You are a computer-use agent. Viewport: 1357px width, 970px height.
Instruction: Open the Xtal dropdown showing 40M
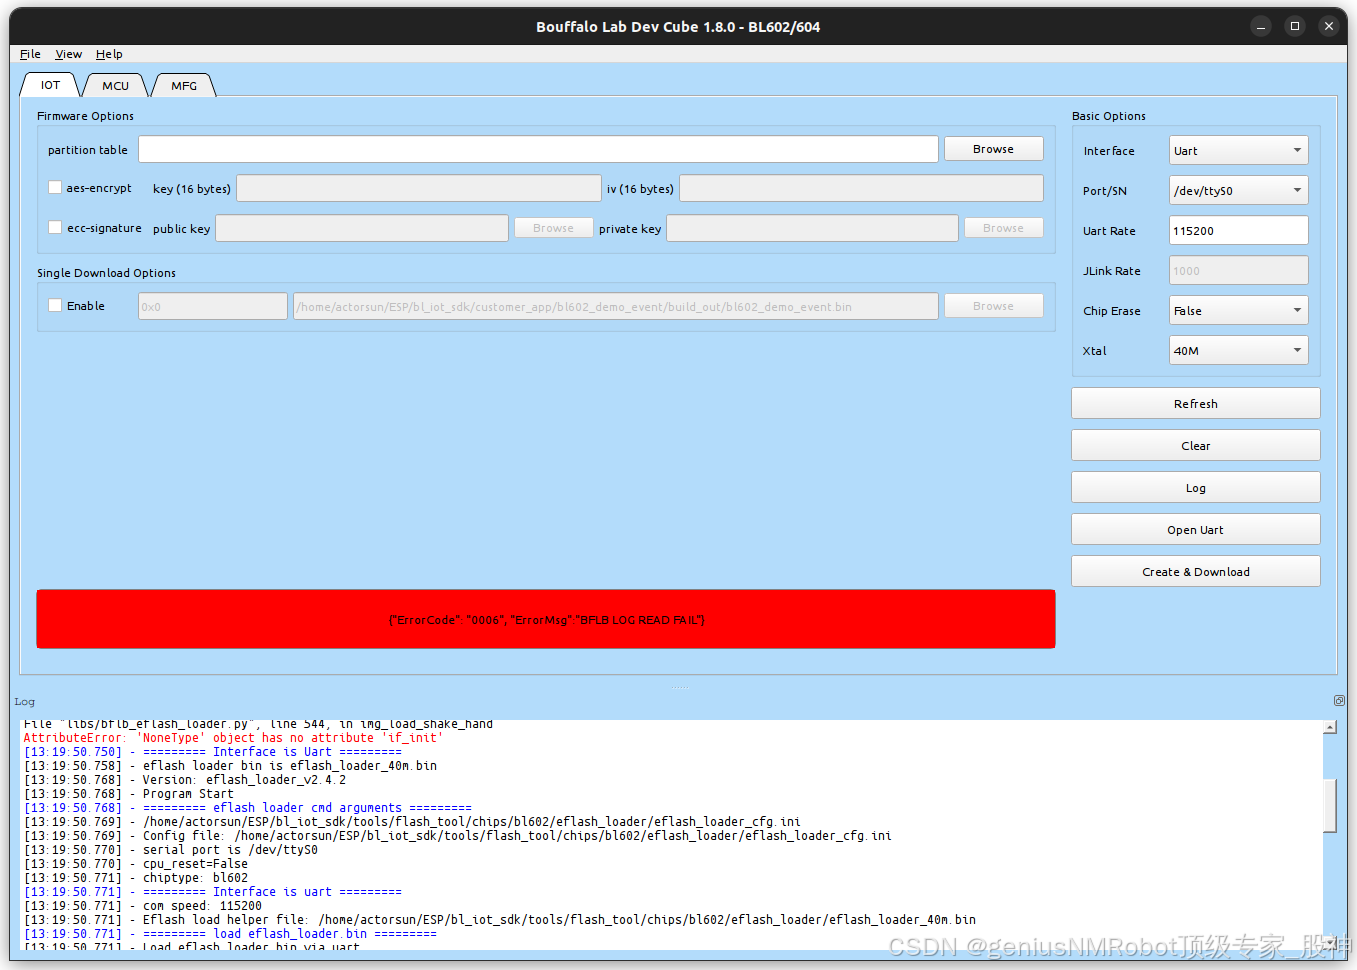[x=1238, y=351]
